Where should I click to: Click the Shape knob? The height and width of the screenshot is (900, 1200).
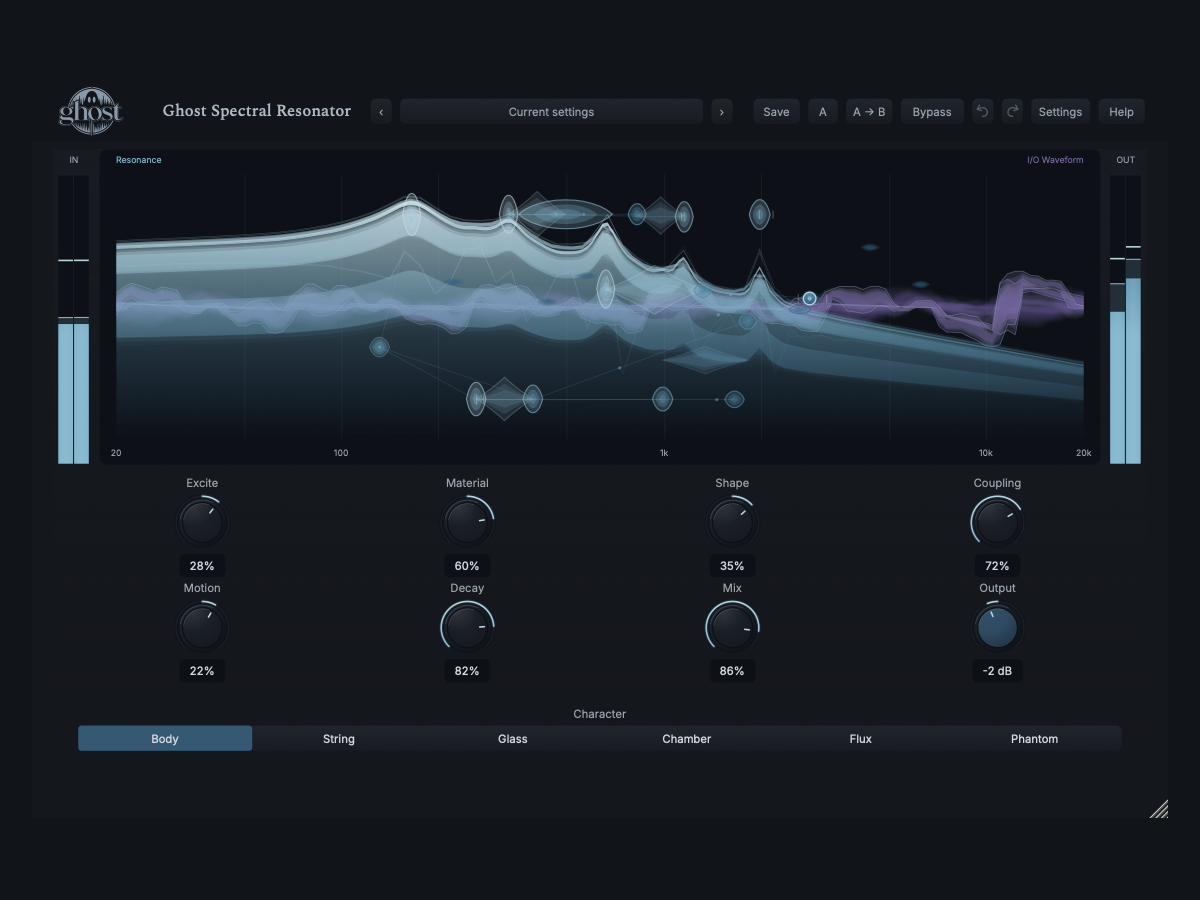point(732,522)
